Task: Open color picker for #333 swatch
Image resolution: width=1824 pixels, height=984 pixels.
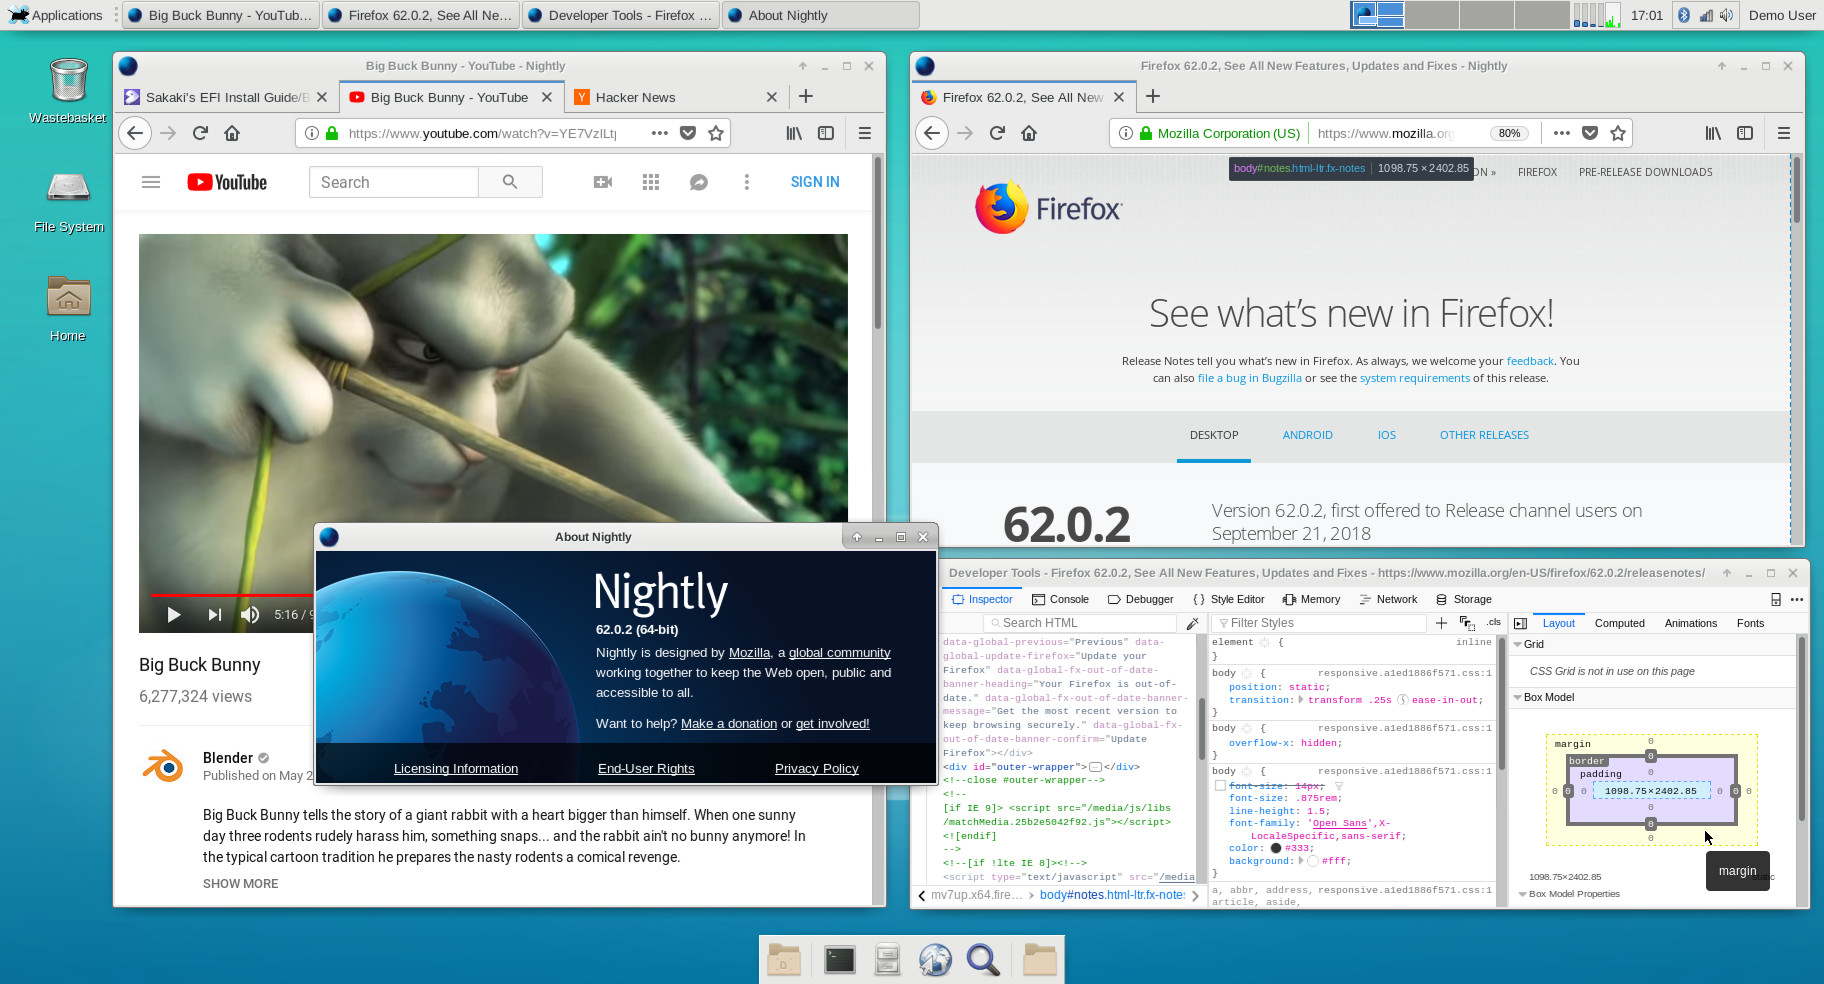Action: click(x=1276, y=848)
